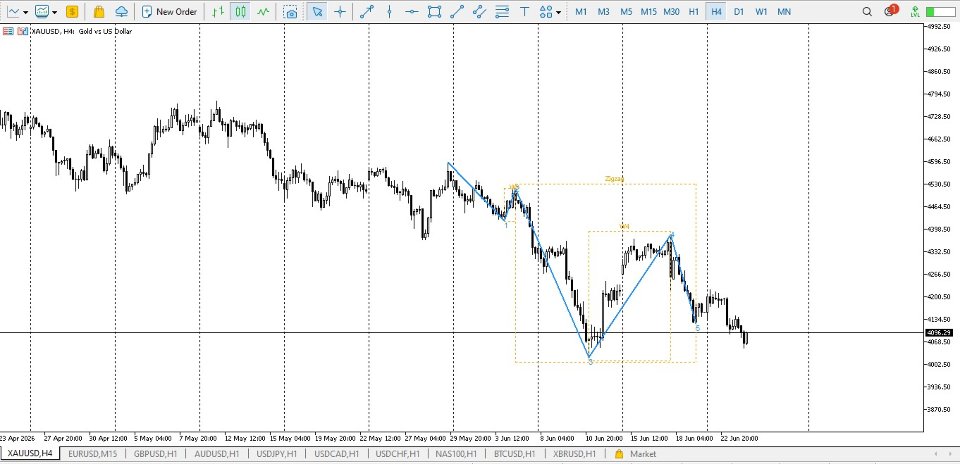The height and width of the screenshot is (464, 960).
Task: Click the green connection status bar
Action: click(x=940, y=12)
